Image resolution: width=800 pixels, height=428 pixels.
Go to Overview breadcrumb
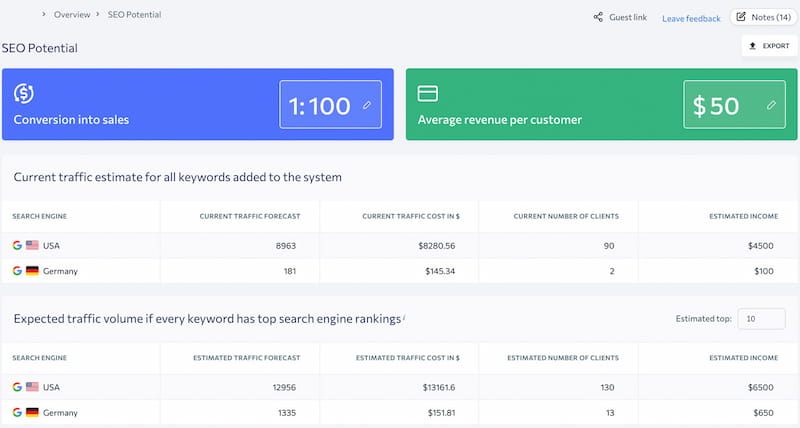(72, 15)
